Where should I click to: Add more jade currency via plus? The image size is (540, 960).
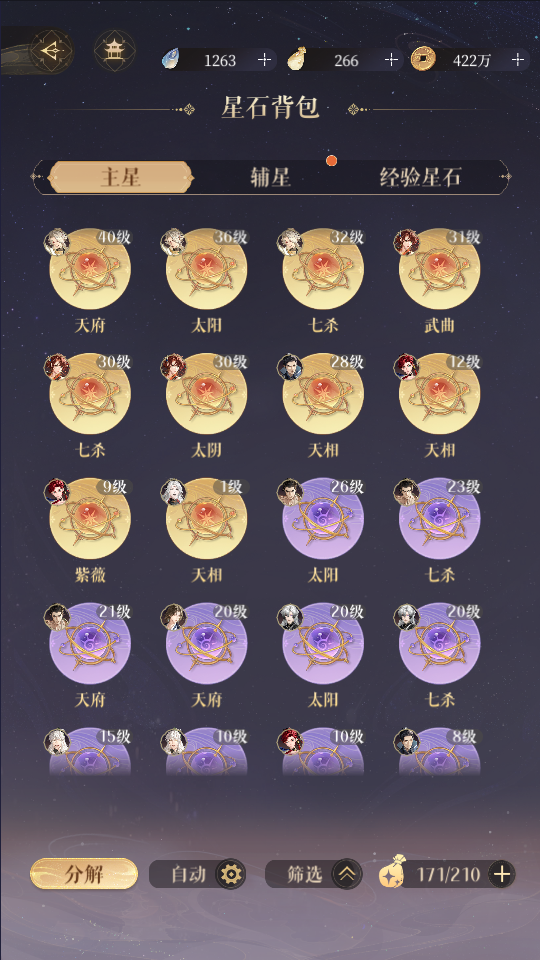(x=264, y=60)
